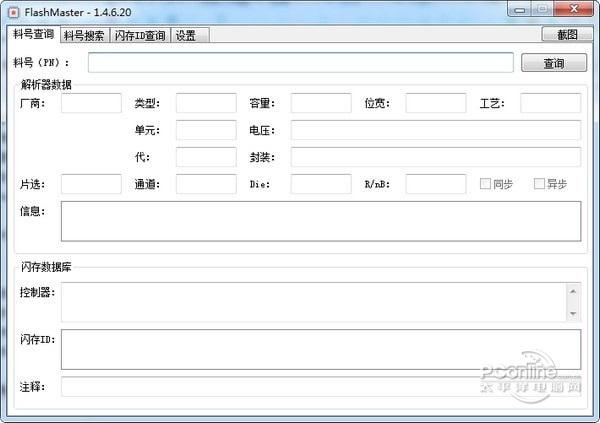
Task: Click the 查询 query button
Action: pyautogui.click(x=554, y=63)
